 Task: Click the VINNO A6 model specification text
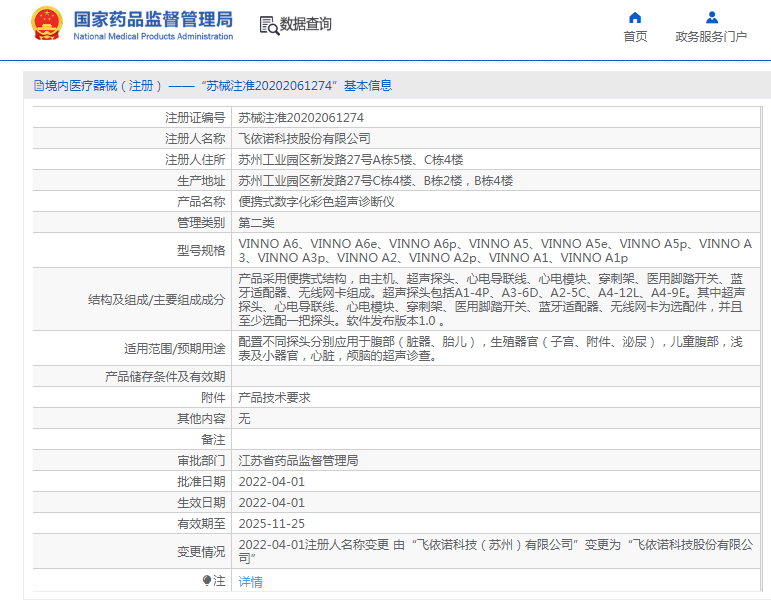pyautogui.click(x=495, y=251)
